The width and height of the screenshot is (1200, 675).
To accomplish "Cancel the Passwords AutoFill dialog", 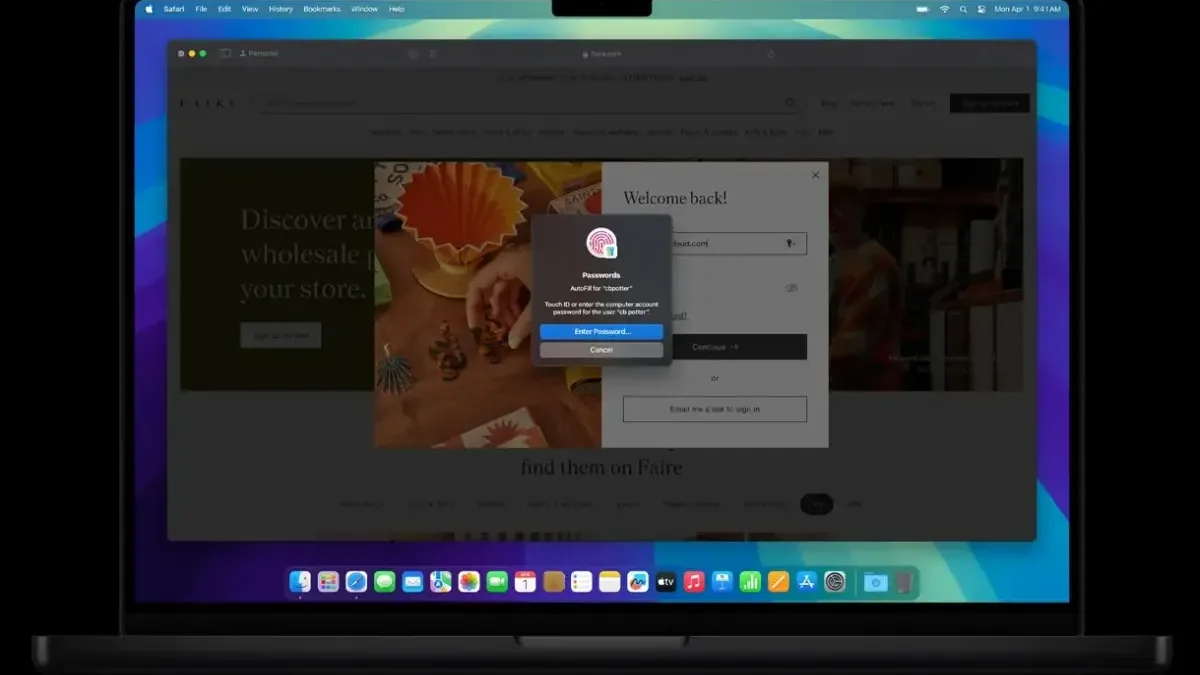I will coord(601,350).
